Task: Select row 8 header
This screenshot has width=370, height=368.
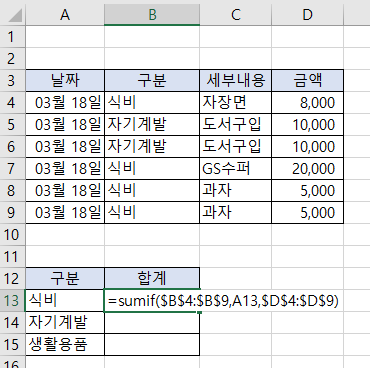Action: coord(12,191)
